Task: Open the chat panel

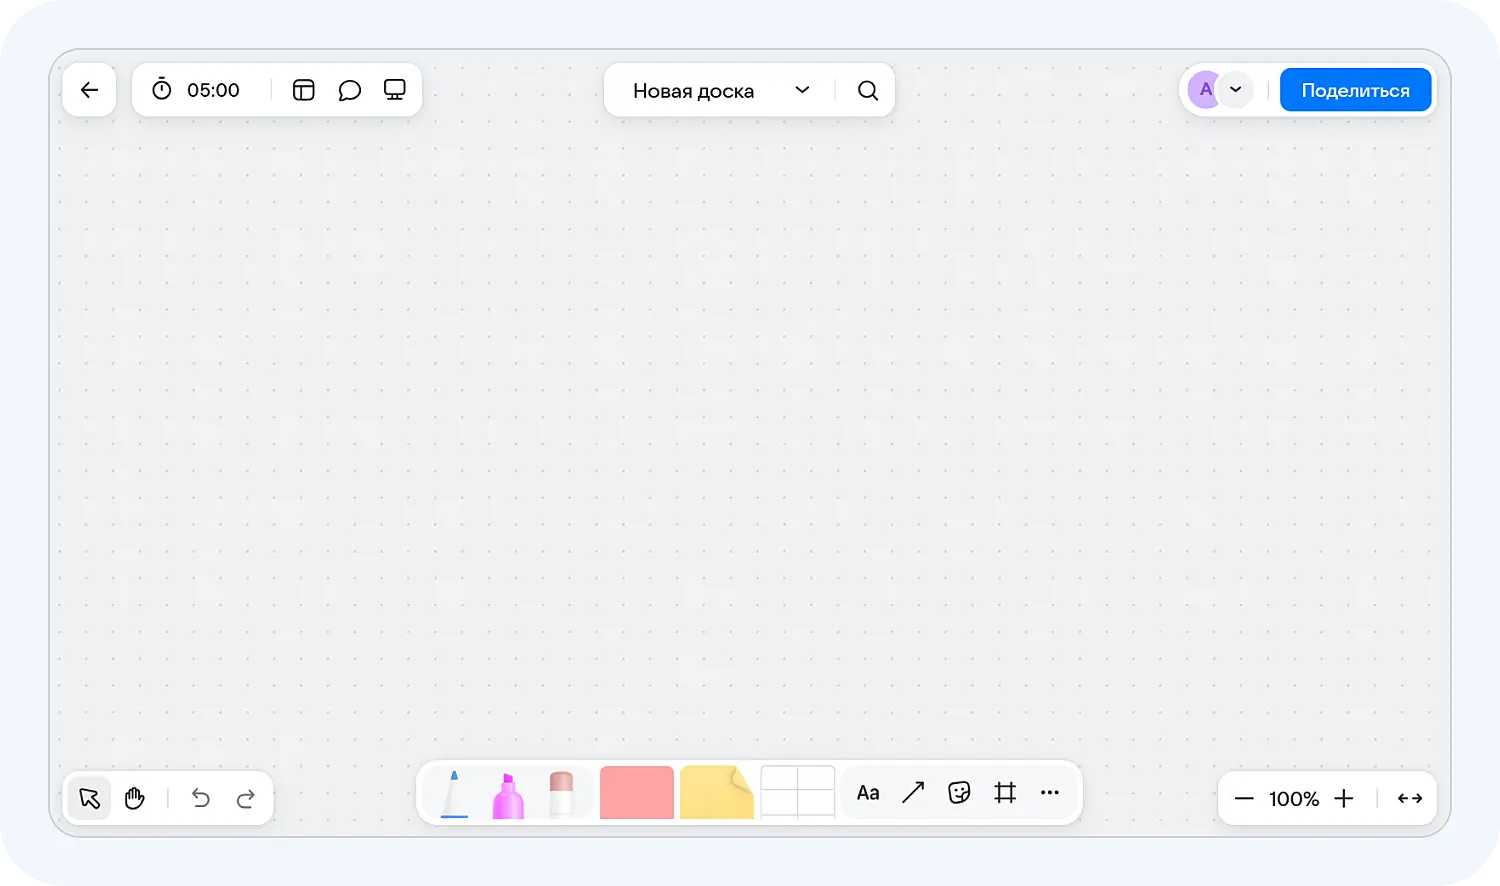Action: click(x=350, y=90)
